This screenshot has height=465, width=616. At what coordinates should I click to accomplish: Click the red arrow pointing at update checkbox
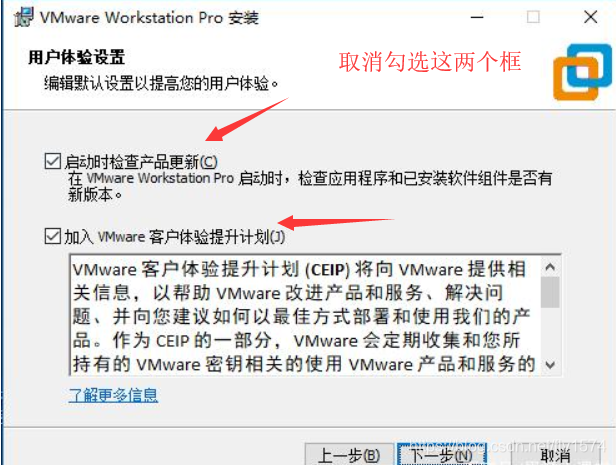point(247,119)
